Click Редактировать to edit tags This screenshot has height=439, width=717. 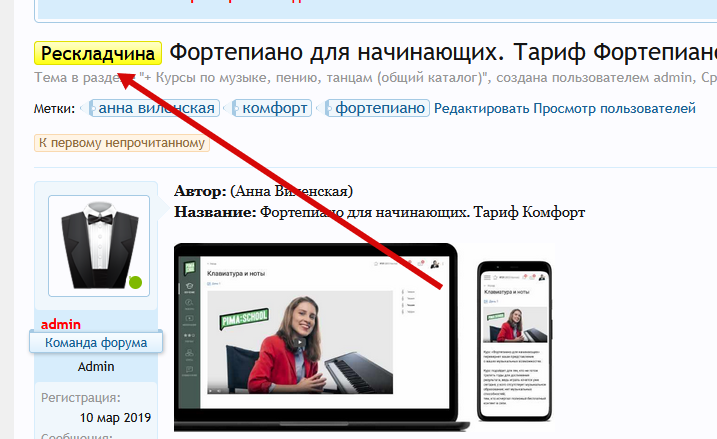coord(481,108)
